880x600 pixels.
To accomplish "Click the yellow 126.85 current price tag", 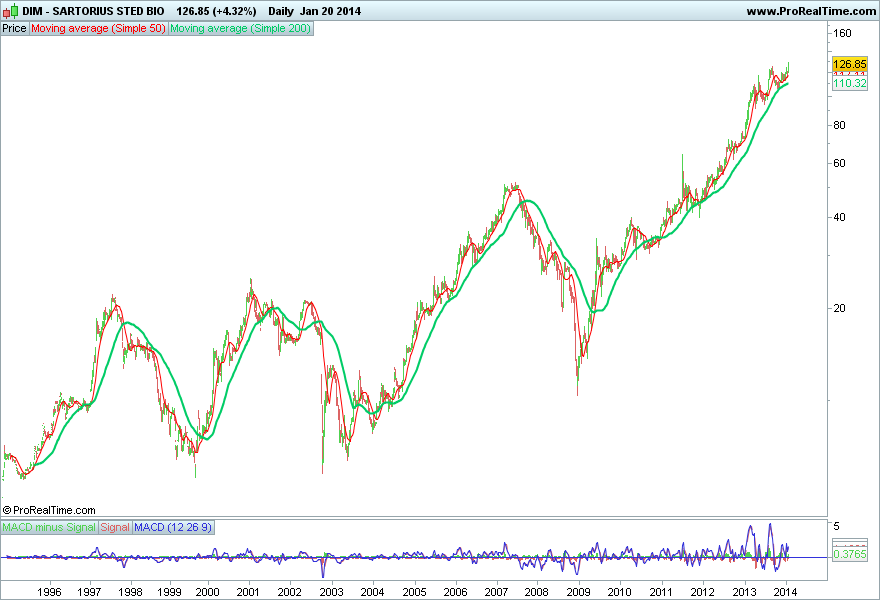I will click(850, 64).
